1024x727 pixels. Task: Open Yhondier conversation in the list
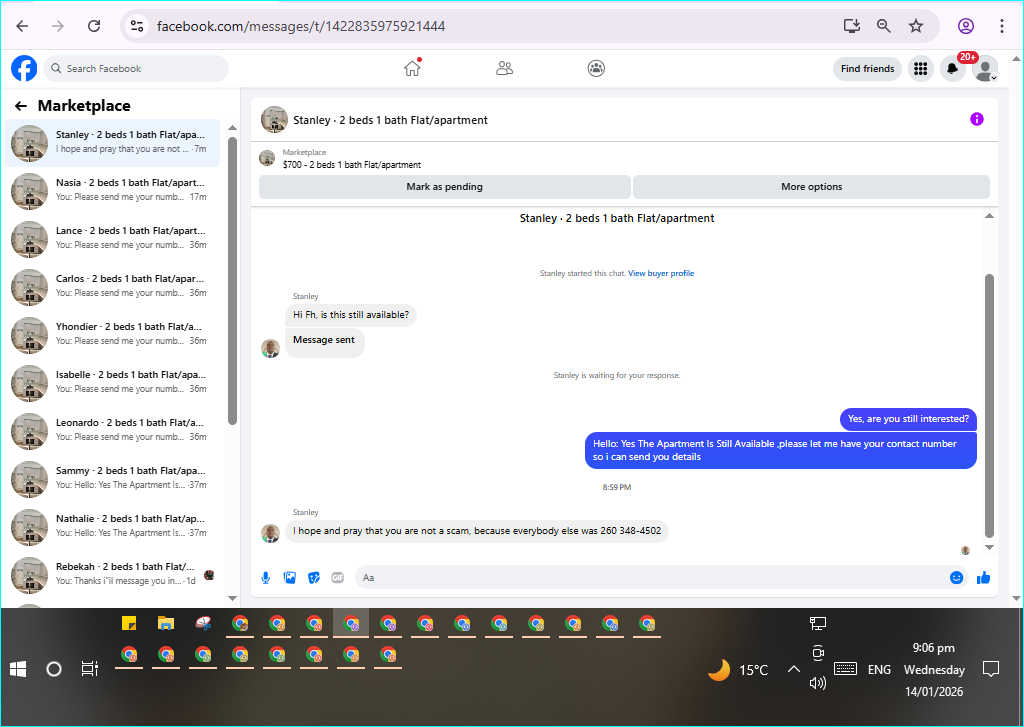coord(112,334)
